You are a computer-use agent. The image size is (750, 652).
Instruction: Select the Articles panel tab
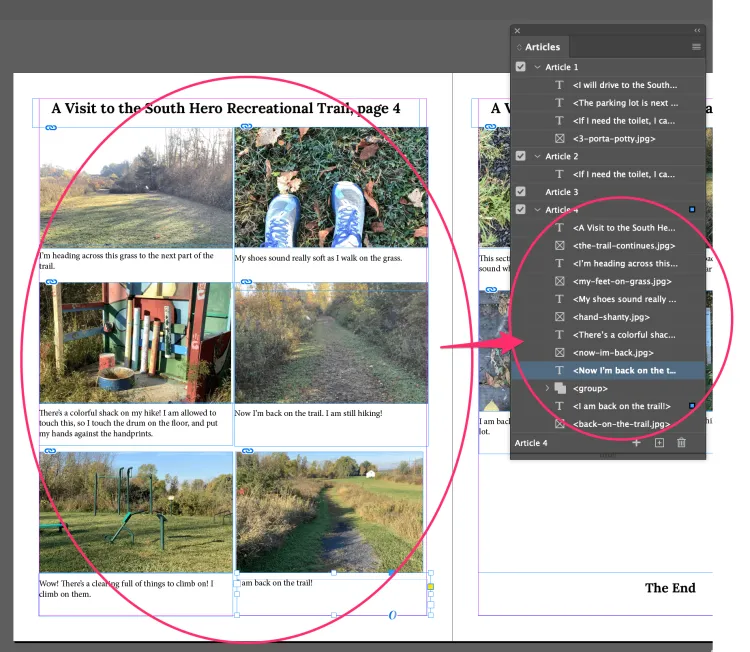coord(541,47)
